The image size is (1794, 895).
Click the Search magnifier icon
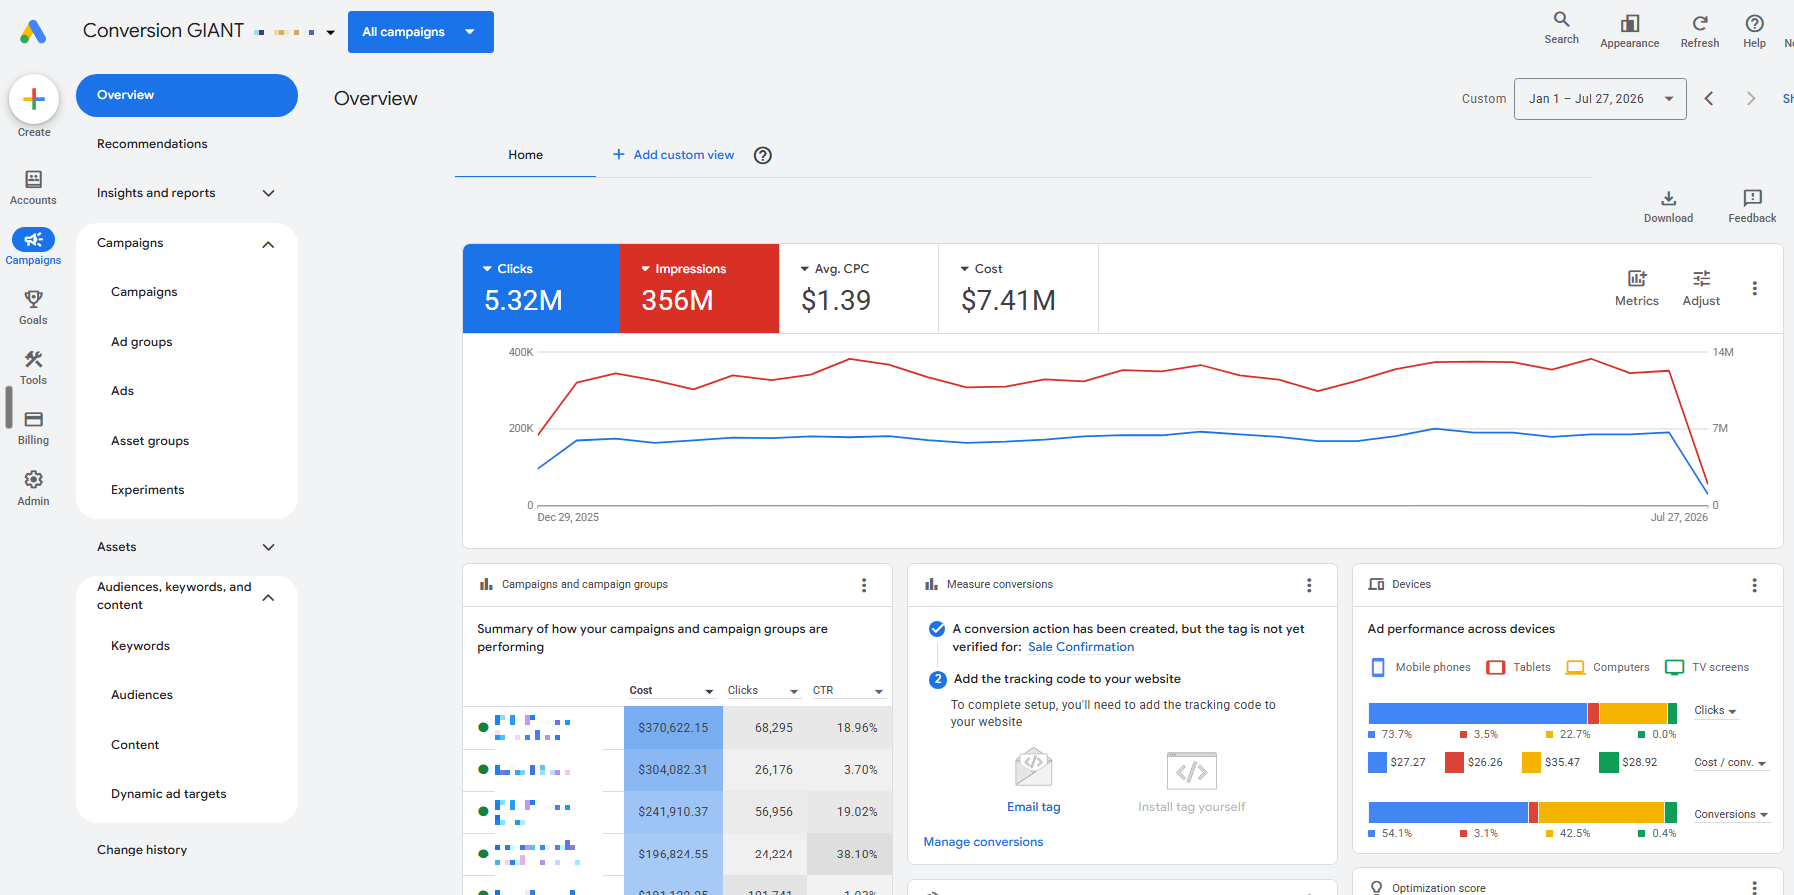[x=1561, y=19]
